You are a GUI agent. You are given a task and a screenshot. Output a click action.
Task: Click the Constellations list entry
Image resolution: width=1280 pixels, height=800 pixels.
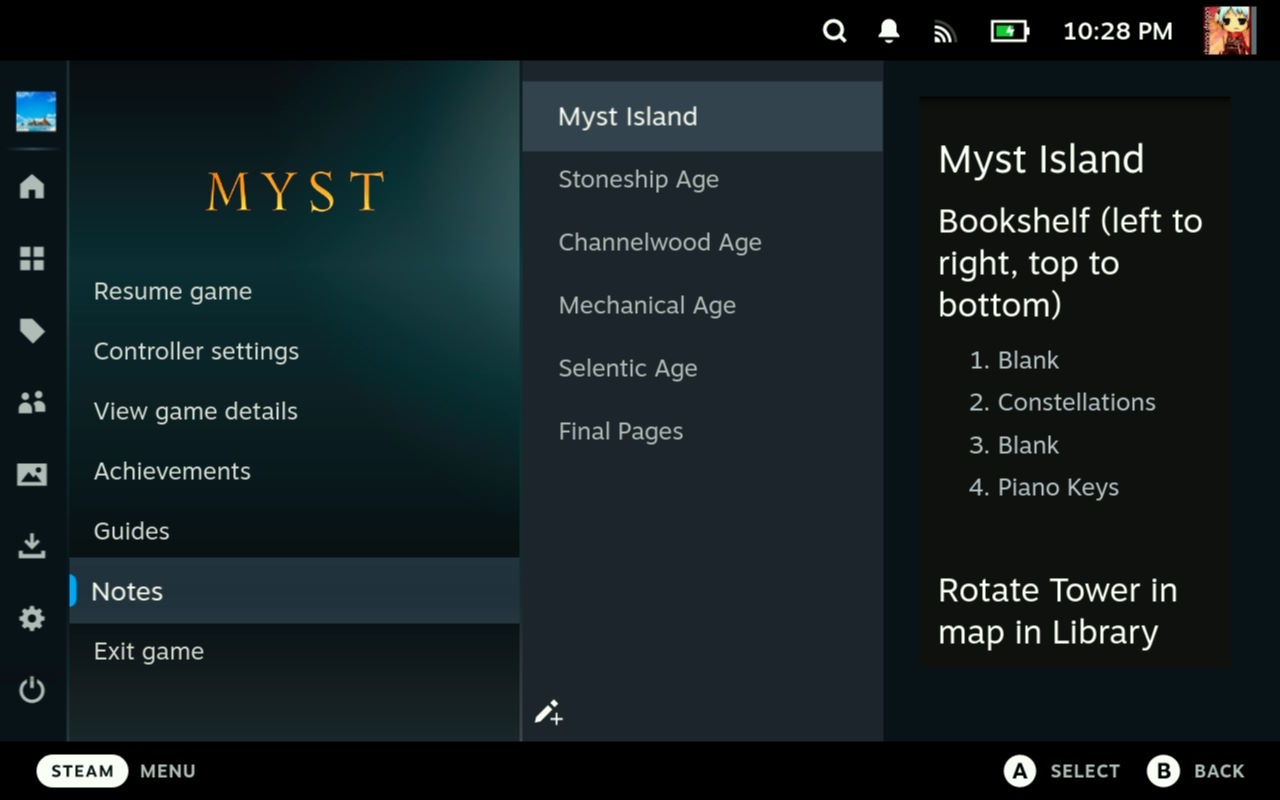[1076, 402]
